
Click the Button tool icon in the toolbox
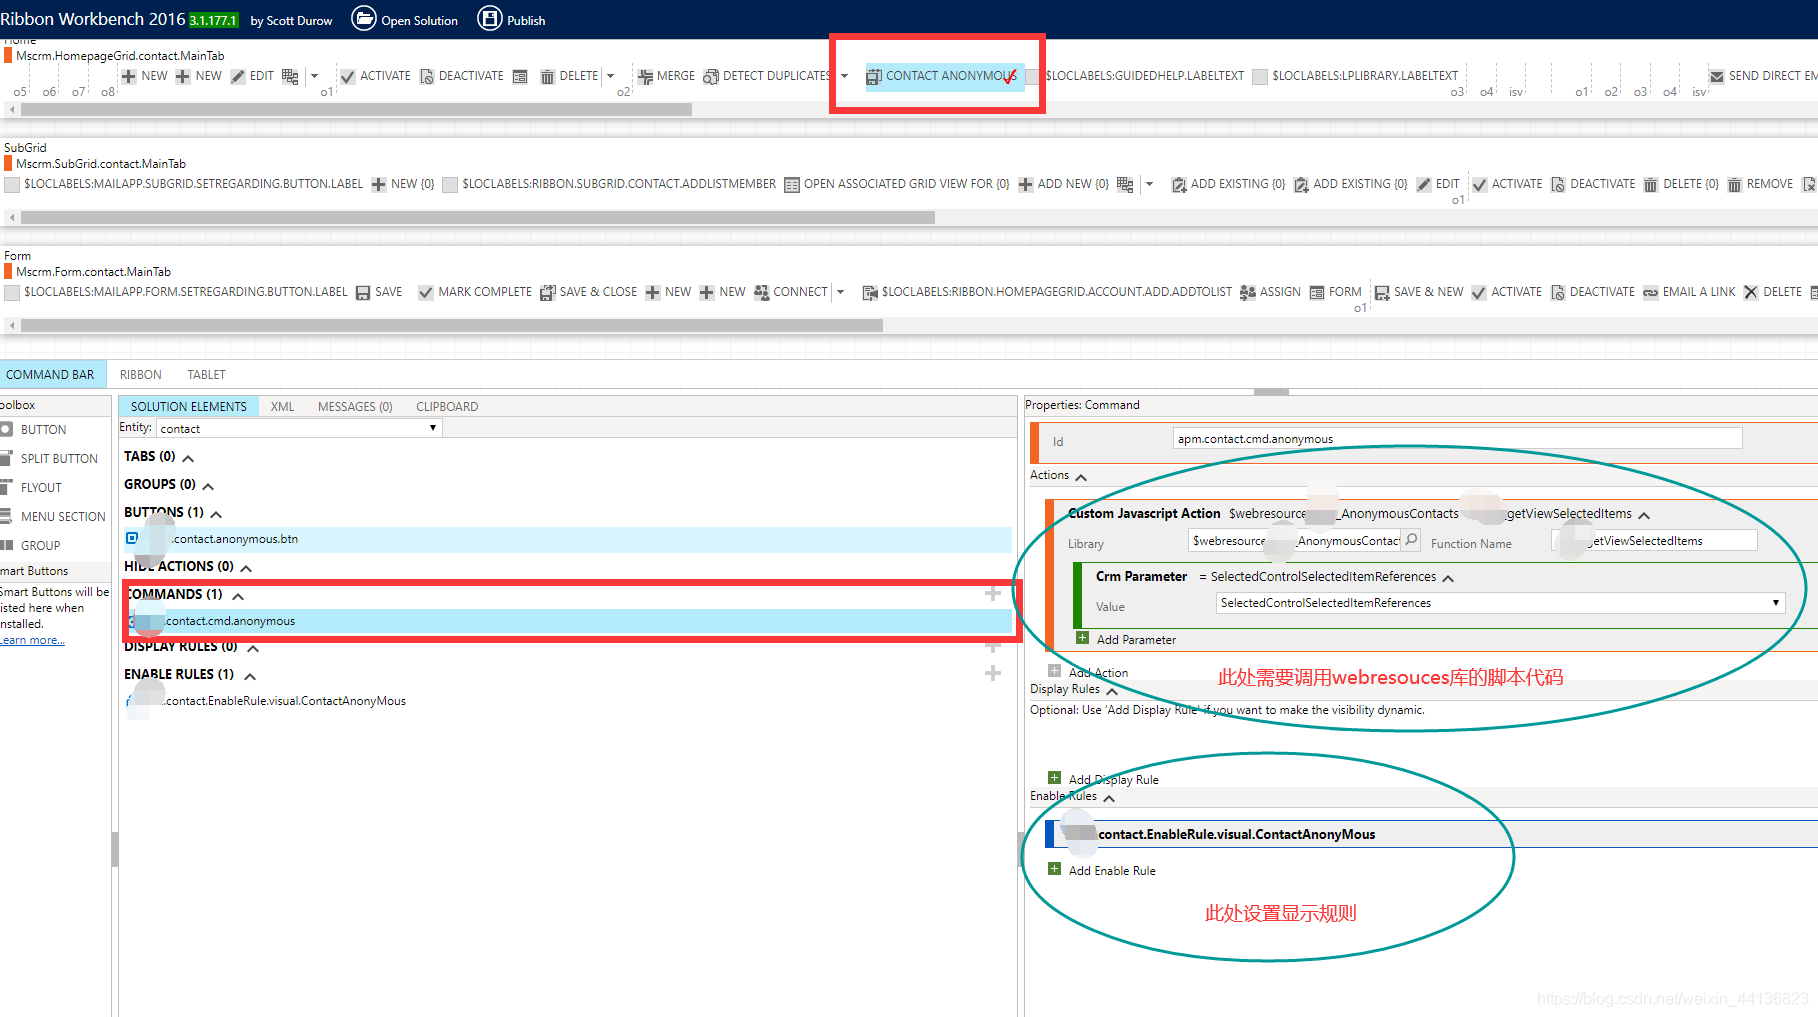point(6,429)
